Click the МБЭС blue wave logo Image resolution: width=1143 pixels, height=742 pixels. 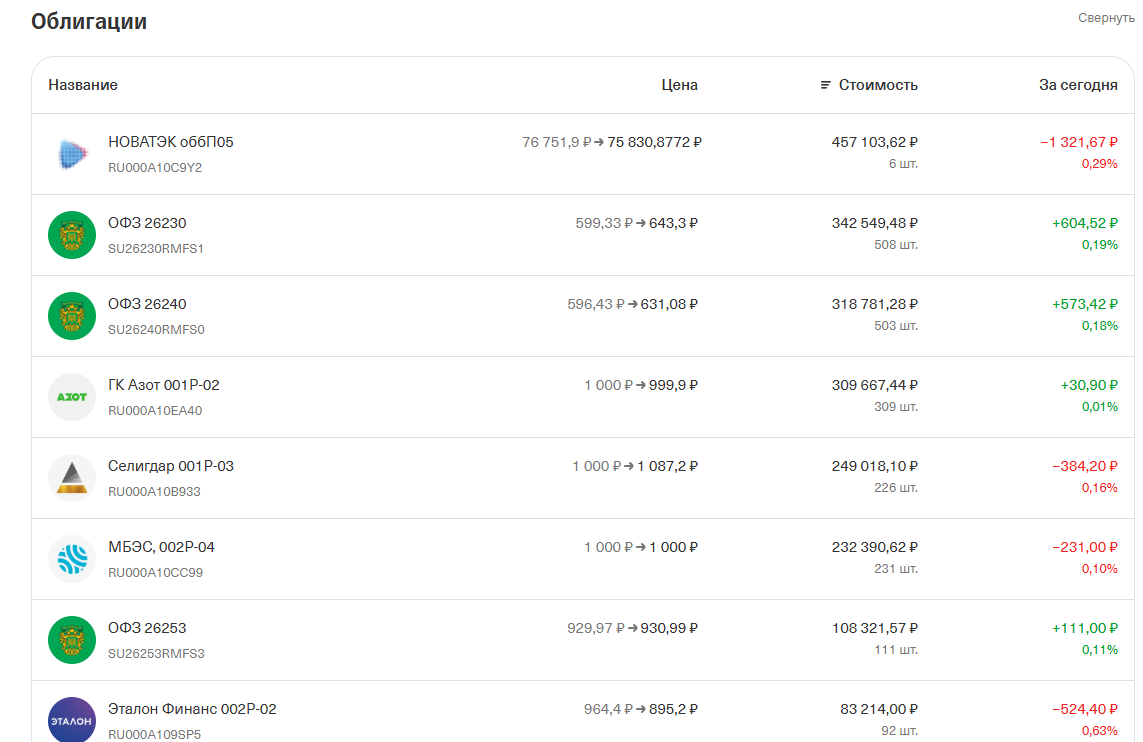pos(72,559)
